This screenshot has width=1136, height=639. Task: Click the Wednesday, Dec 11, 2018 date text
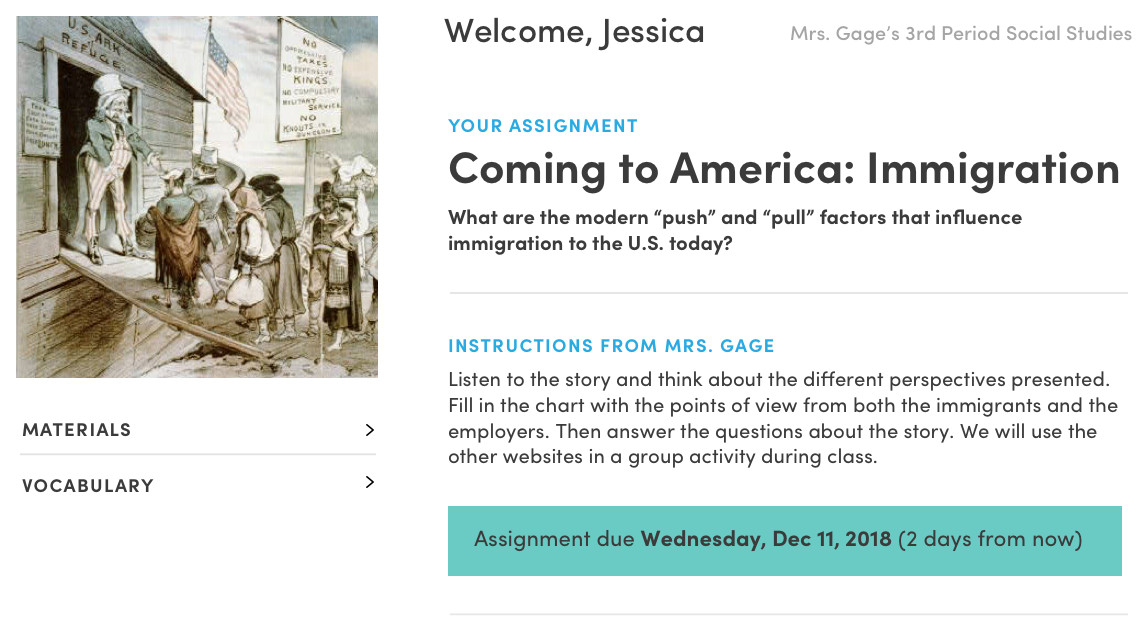[766, 539]
